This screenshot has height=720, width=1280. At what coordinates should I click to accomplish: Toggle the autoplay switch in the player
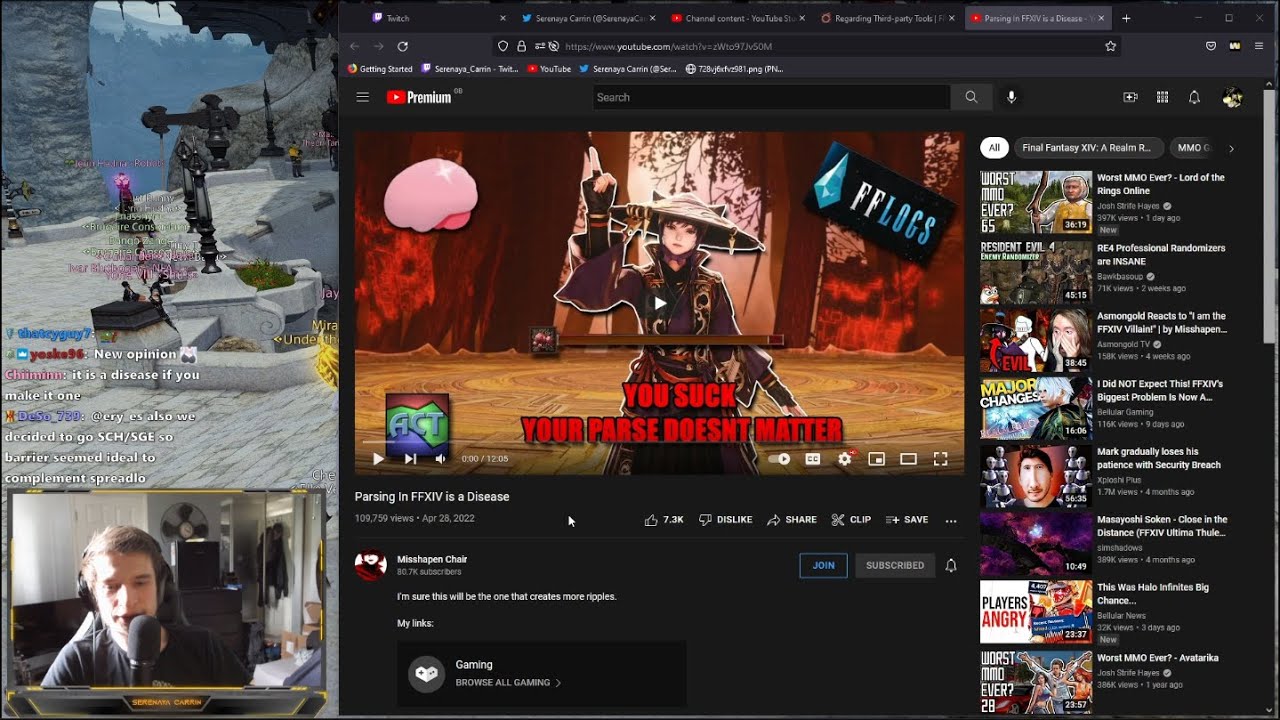coord(780,459)
